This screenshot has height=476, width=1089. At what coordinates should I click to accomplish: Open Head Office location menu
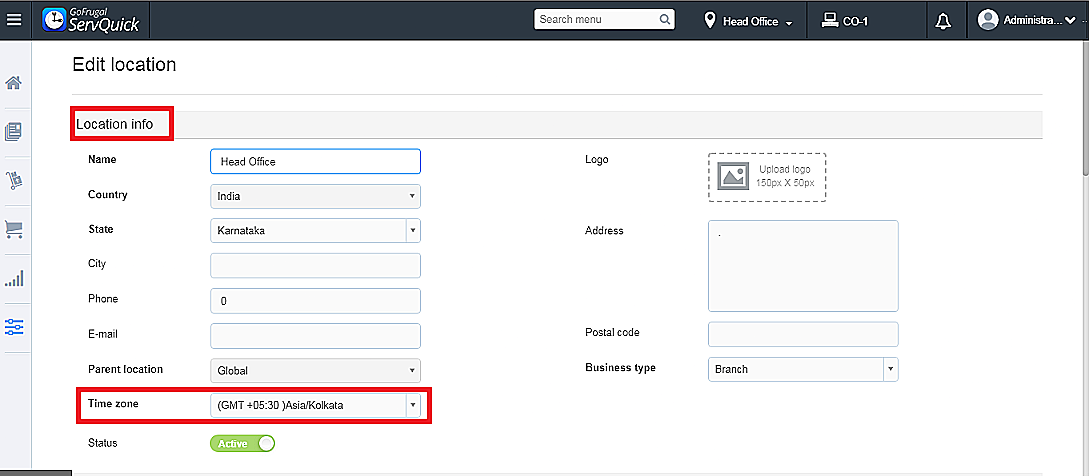pos(749,21)
